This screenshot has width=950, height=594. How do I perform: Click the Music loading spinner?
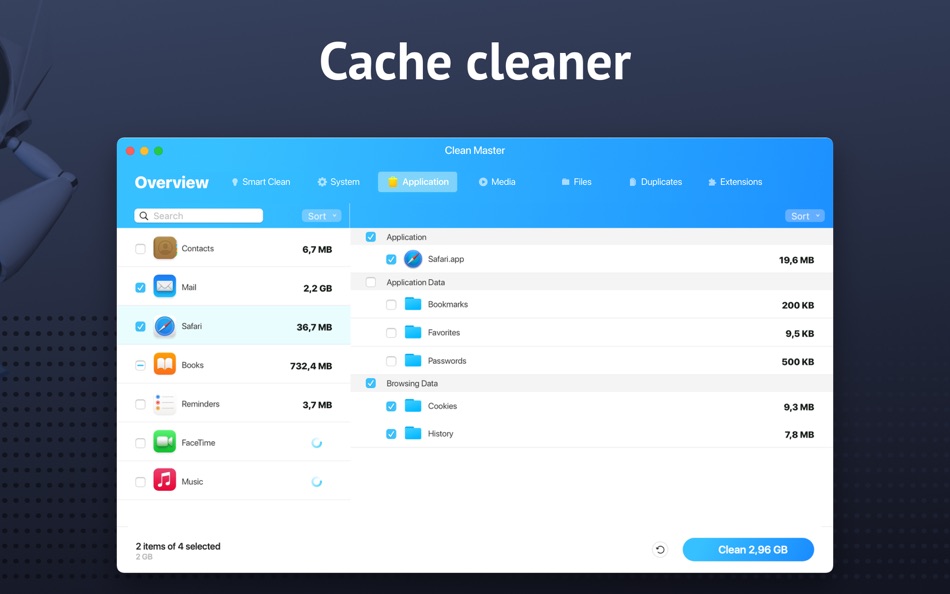(x=316, y=482)
